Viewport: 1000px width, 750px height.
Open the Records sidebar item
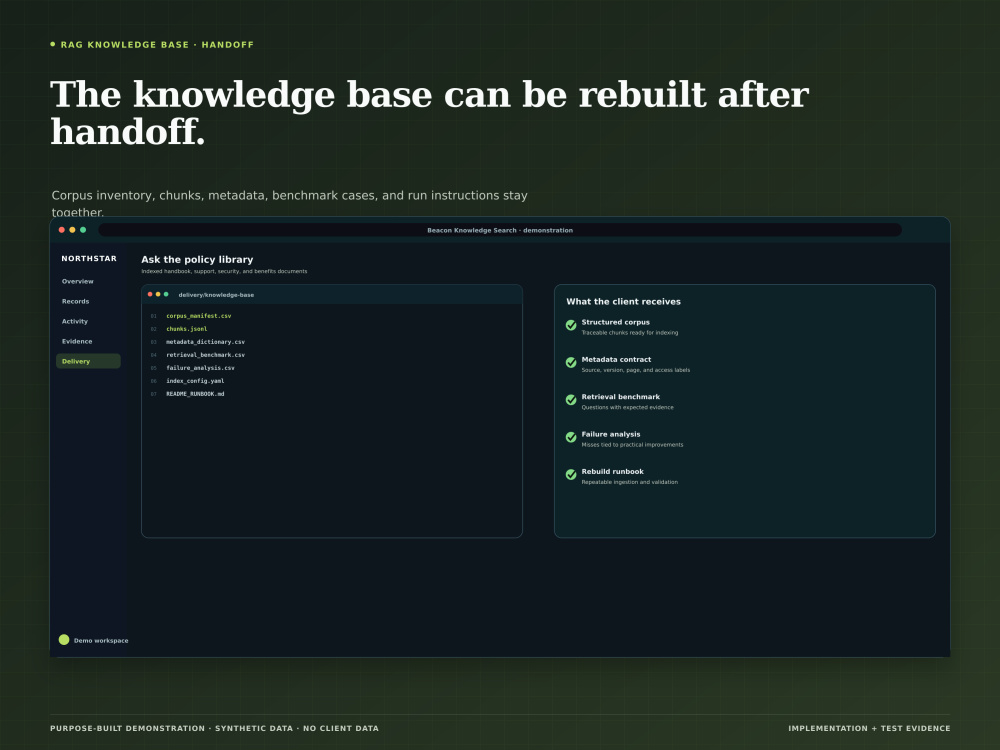(75, 301)
